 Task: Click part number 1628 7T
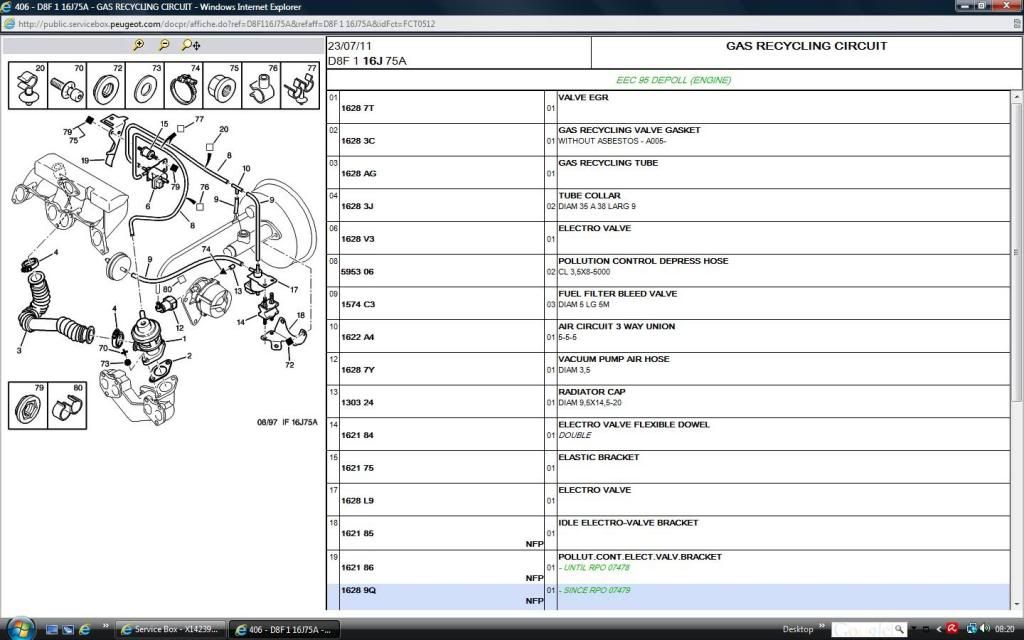coord(357,108)
